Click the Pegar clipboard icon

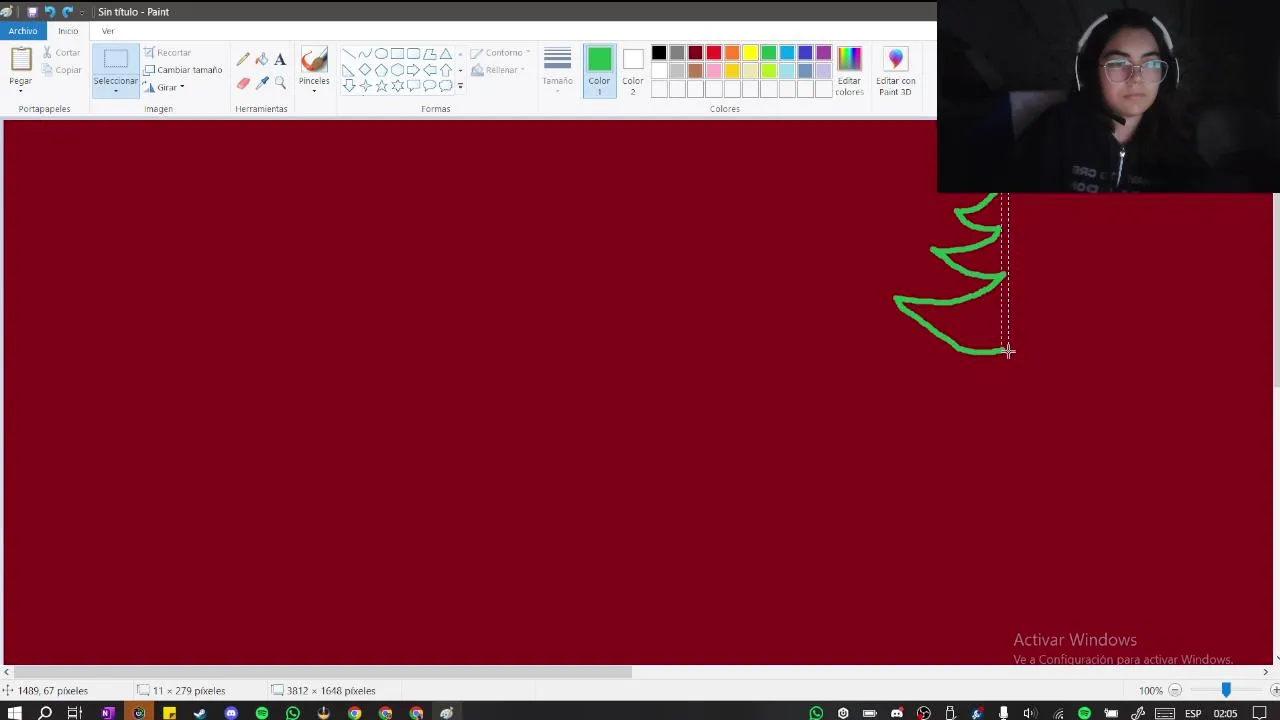tap(21, 60)
